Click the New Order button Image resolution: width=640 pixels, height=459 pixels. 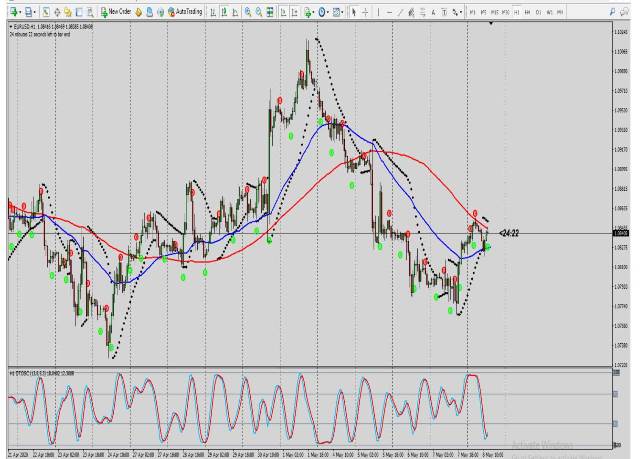point(116,11)
